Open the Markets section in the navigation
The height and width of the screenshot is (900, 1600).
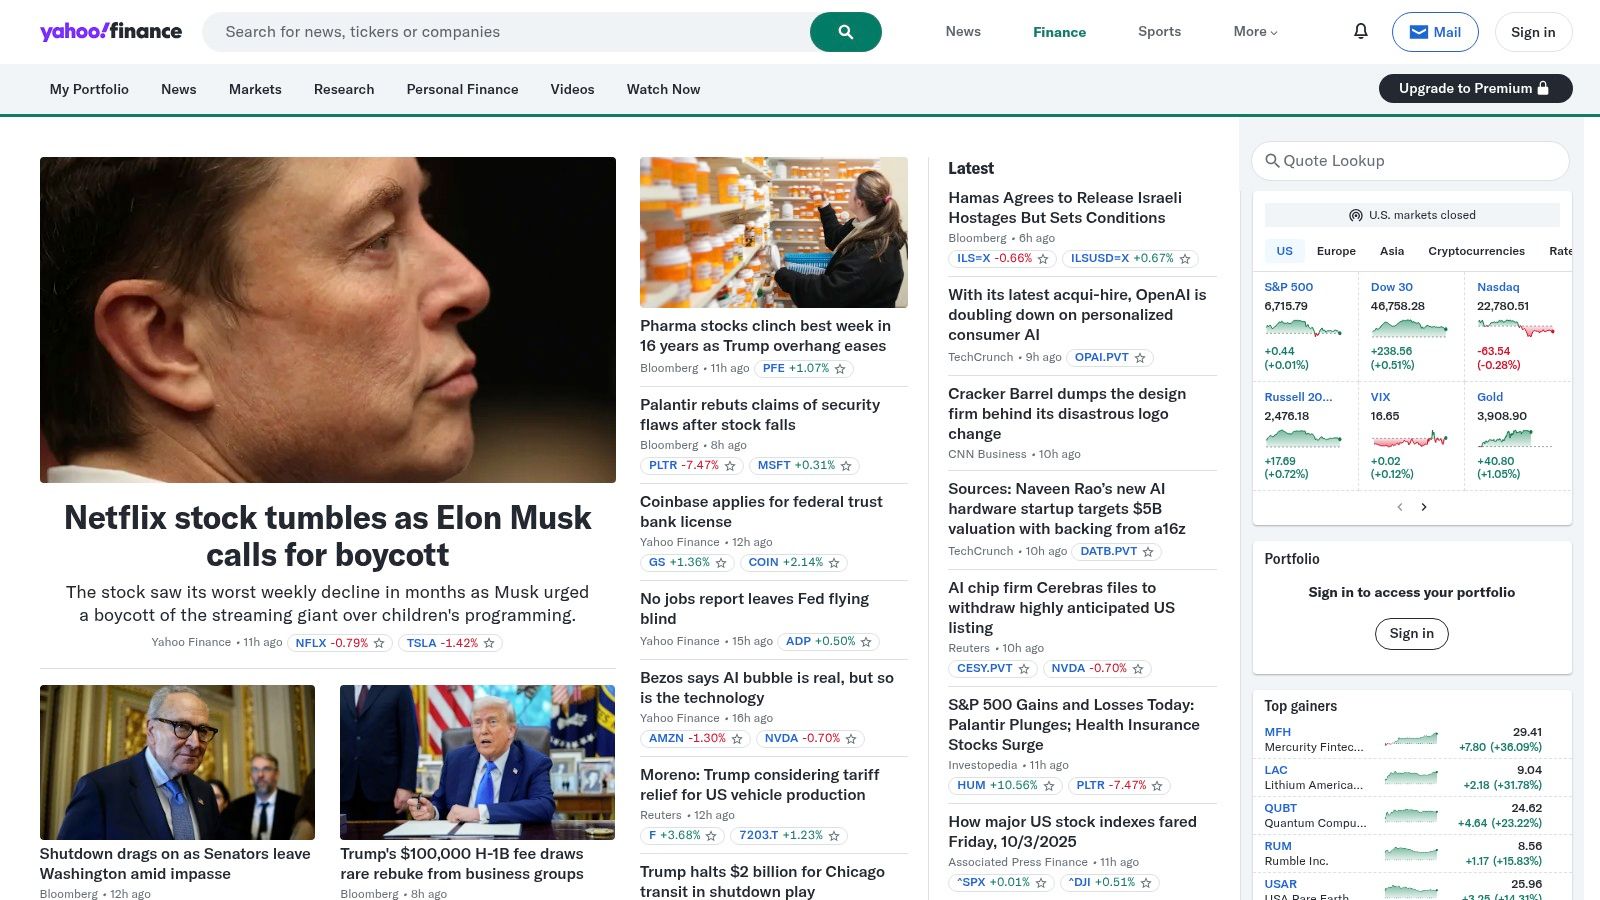[255, 89]
